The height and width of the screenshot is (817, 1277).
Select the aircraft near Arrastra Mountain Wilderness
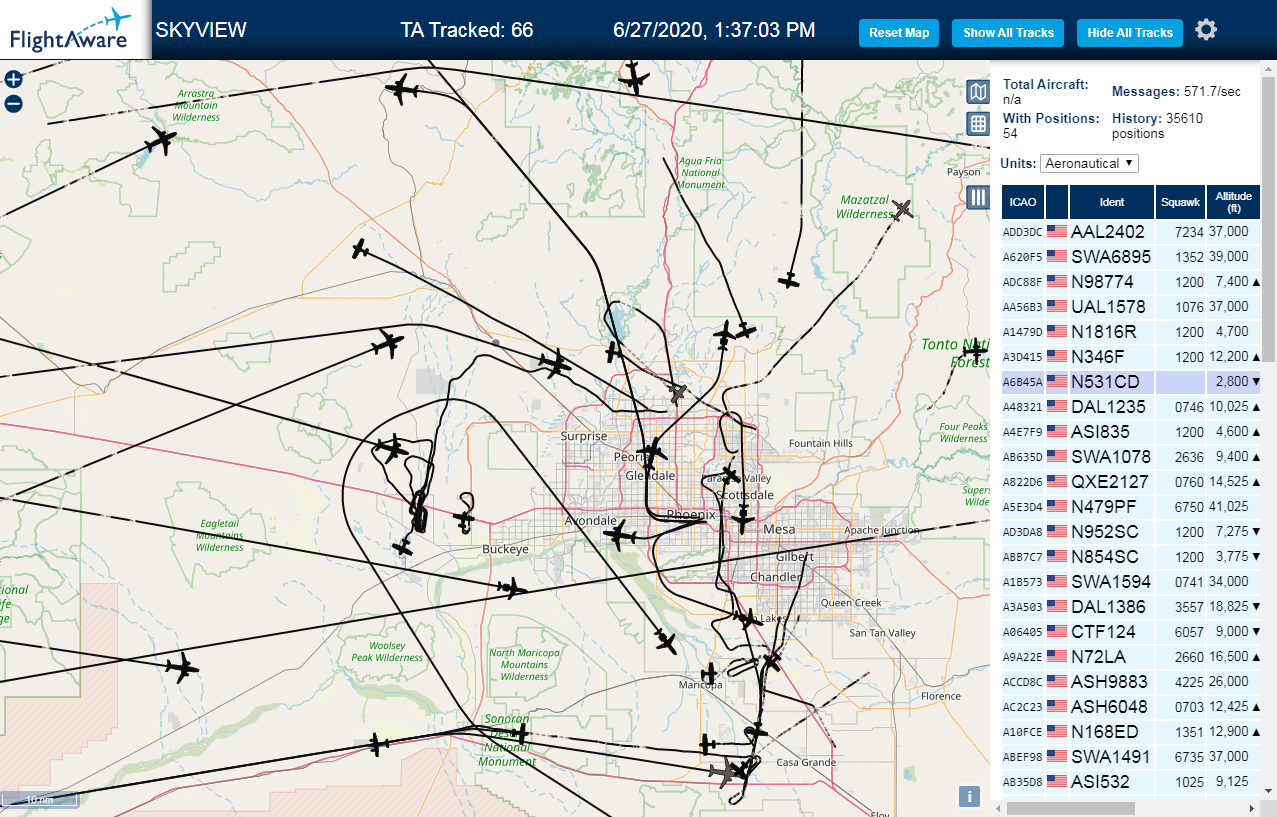click(160, 141)
